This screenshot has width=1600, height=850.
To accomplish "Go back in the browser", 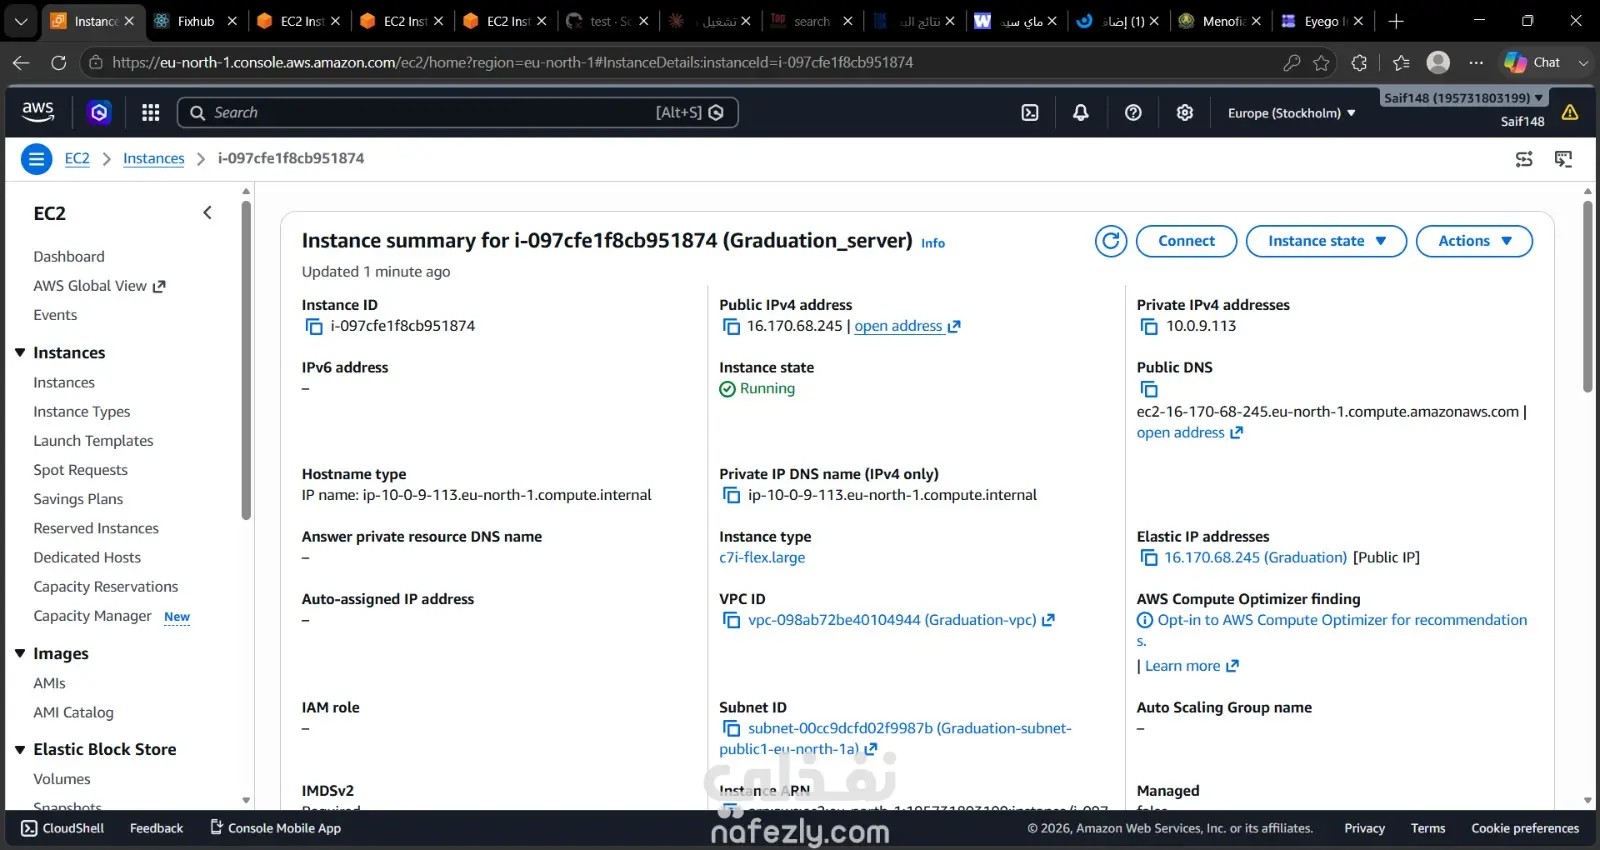I will click(x=21, y=62).
